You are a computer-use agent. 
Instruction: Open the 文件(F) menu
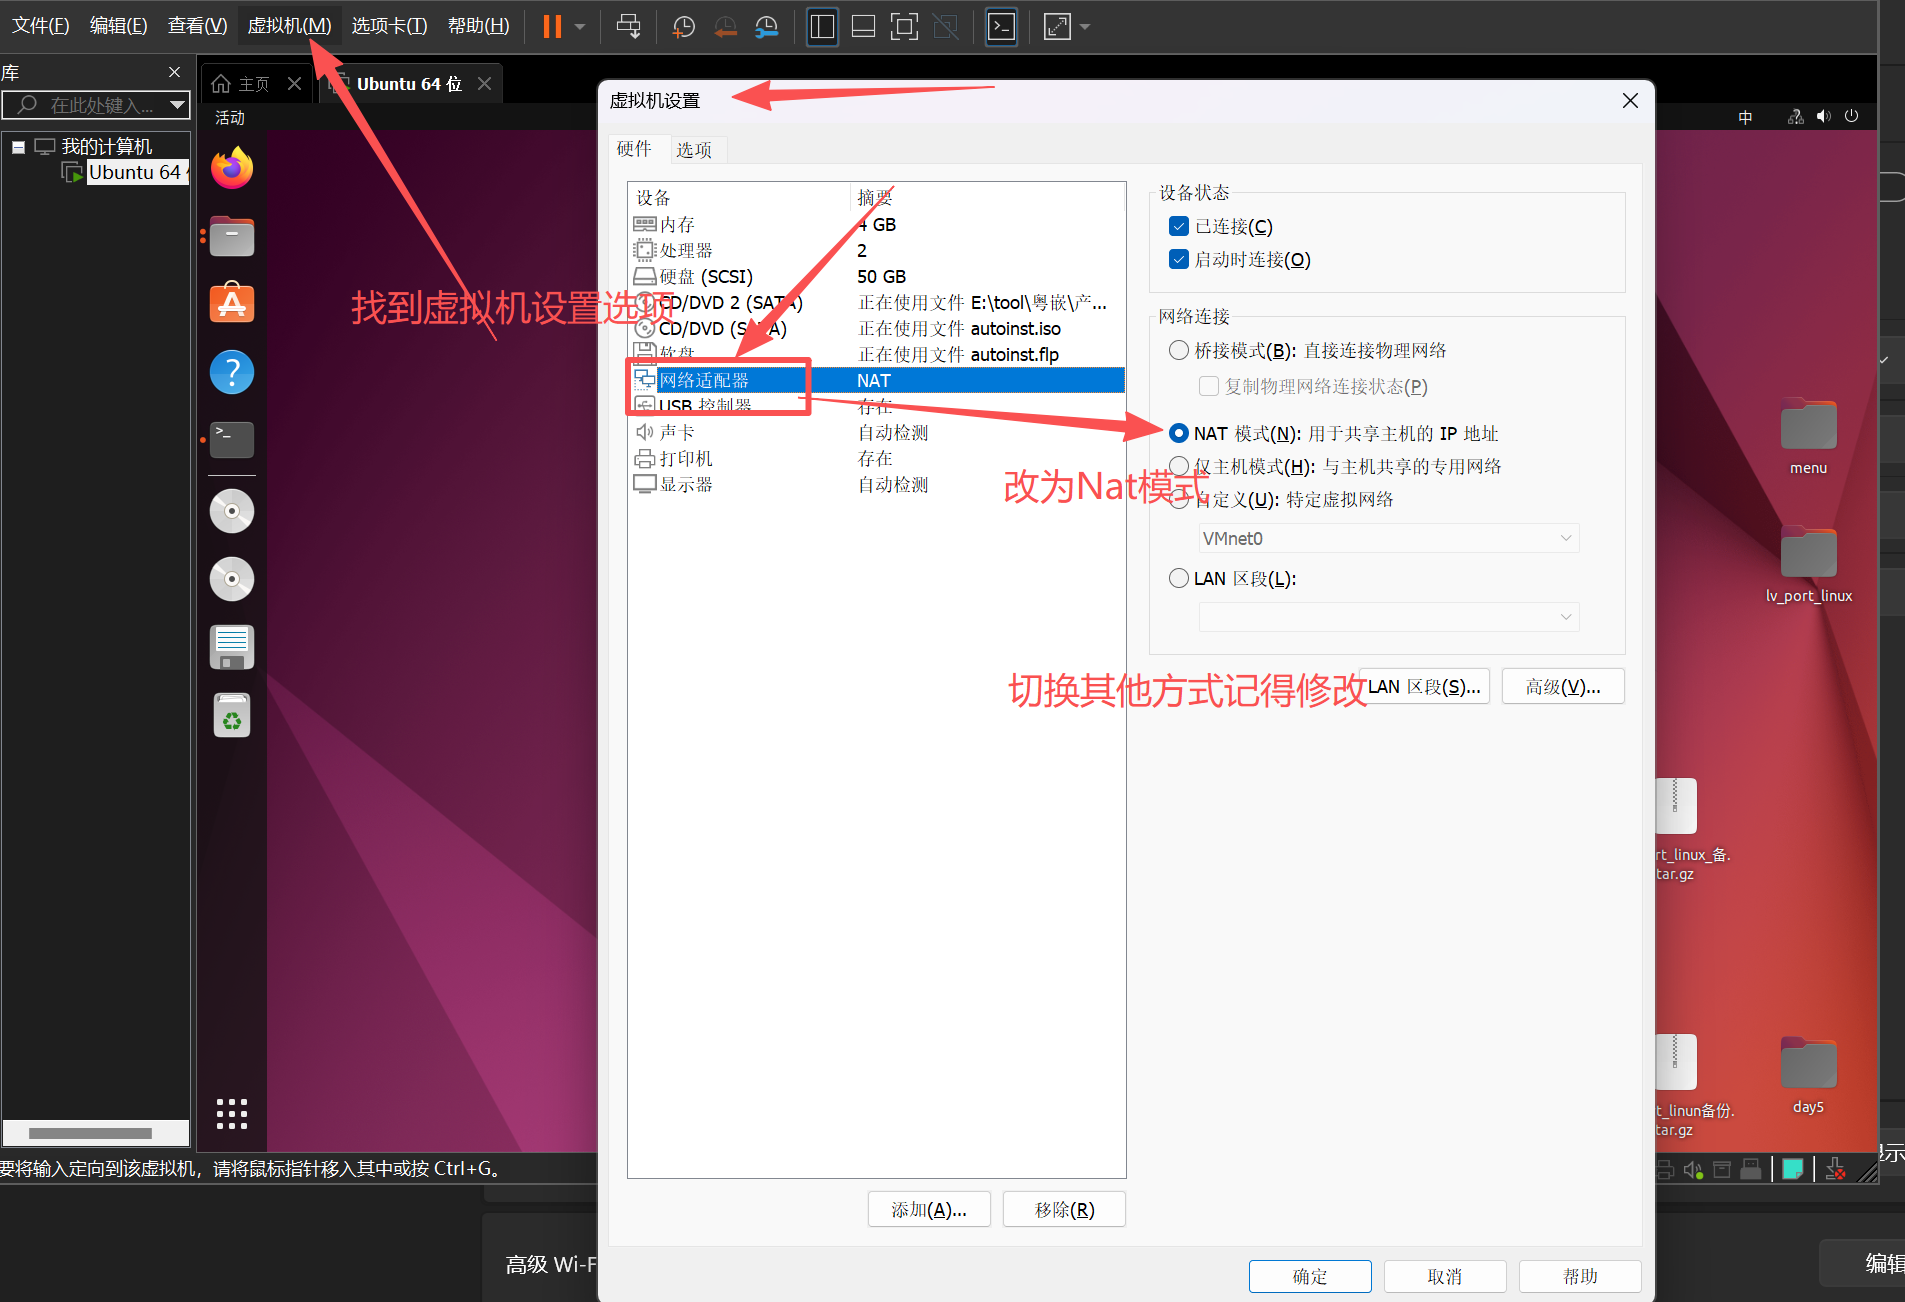pyautogui.click(x=41, y=26)
